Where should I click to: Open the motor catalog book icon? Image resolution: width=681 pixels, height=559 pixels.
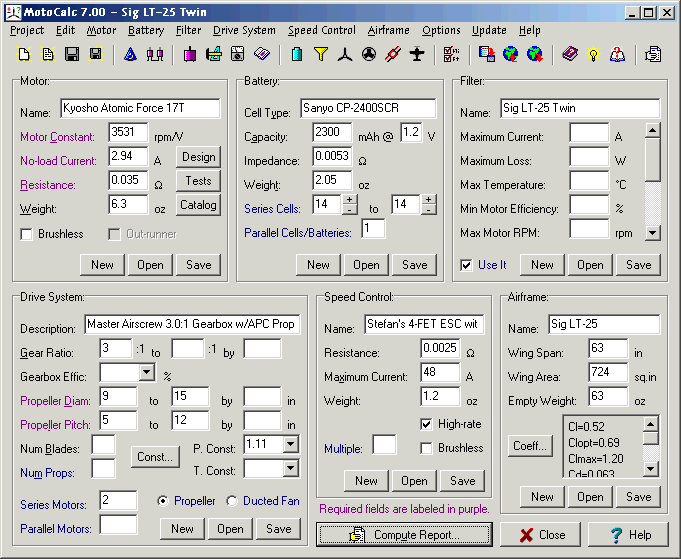(261, 54)
